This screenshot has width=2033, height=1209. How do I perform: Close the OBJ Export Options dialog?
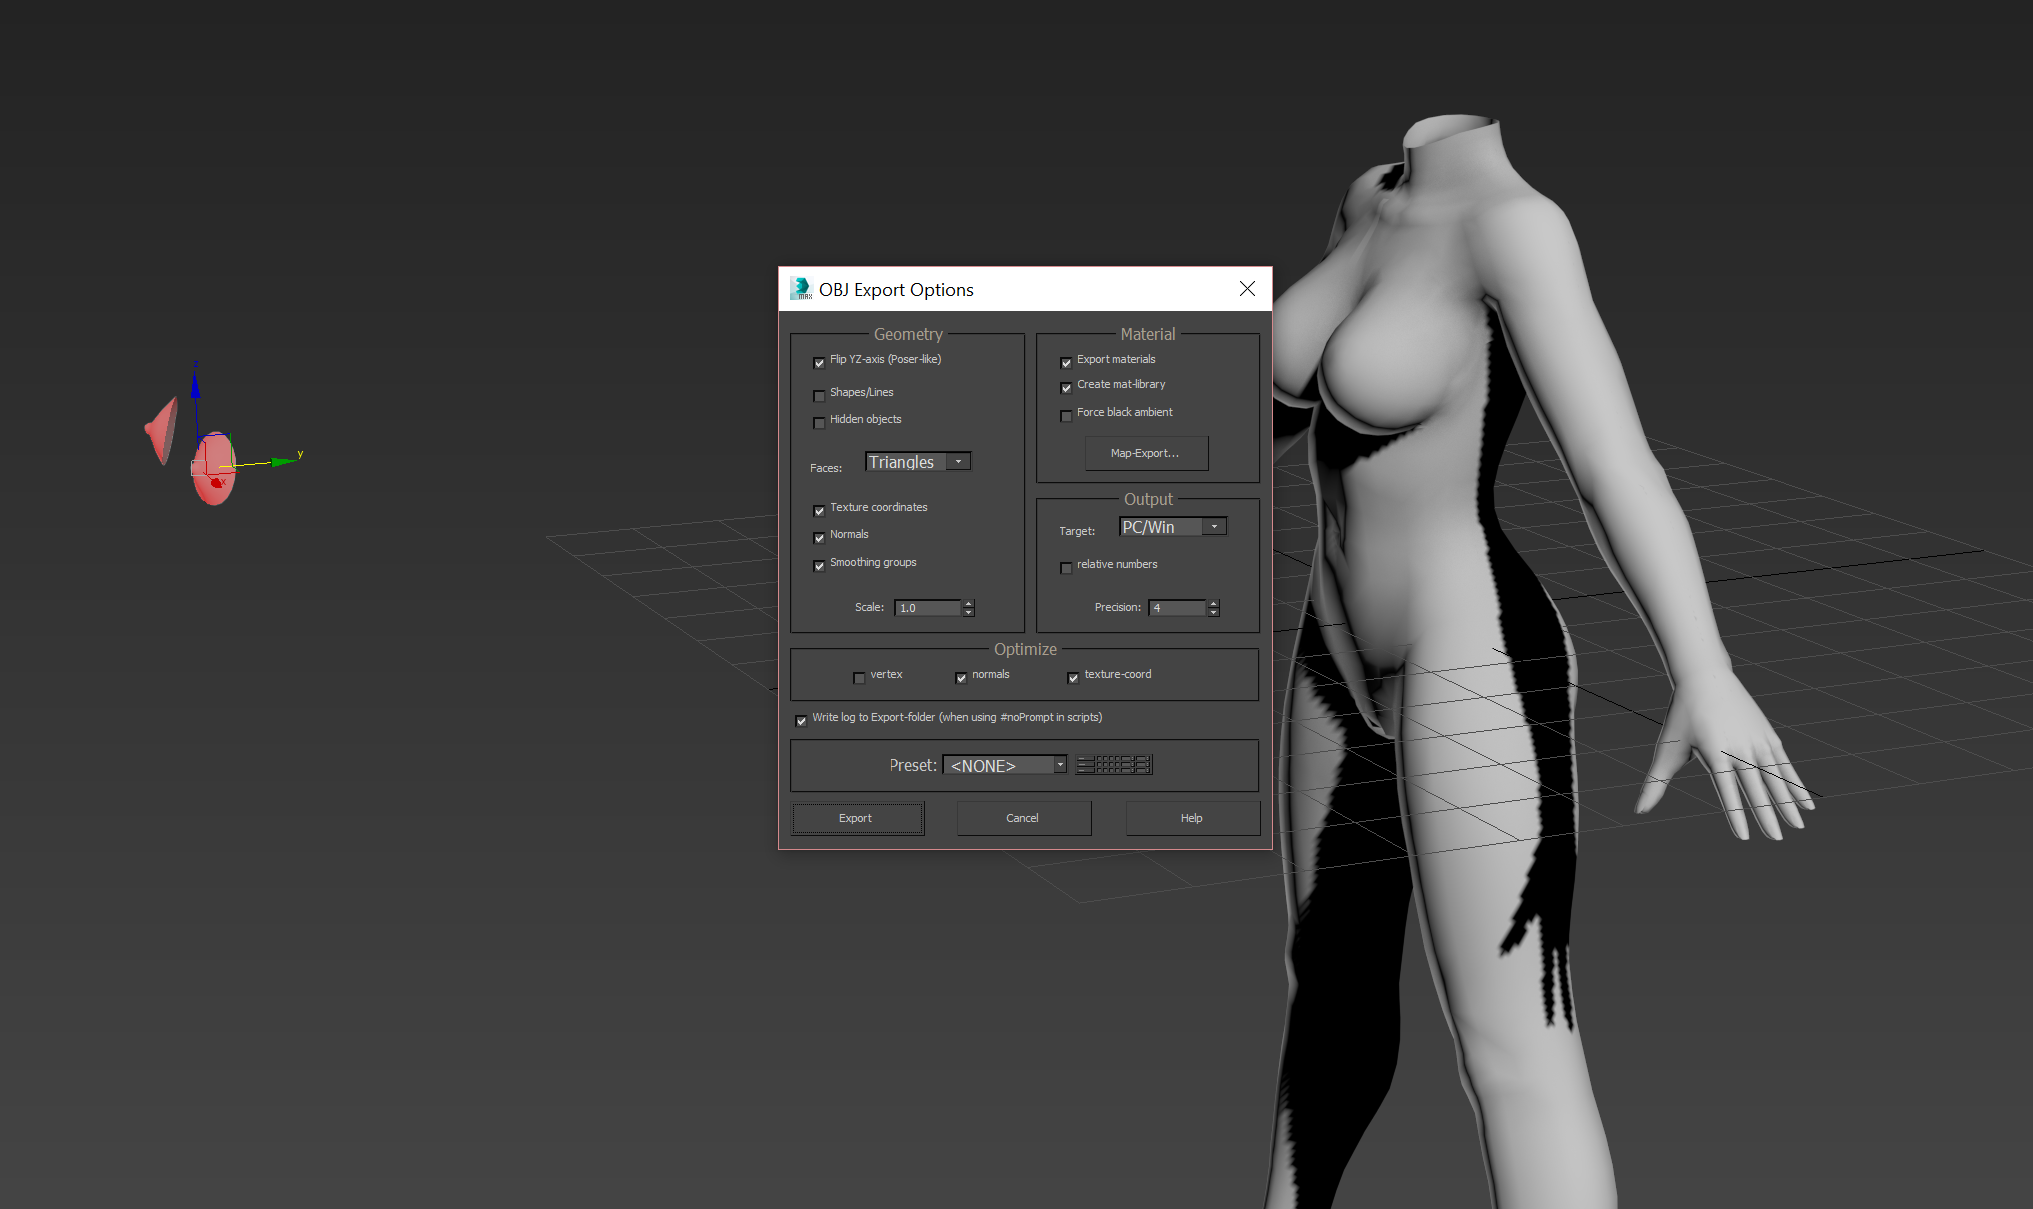click(x=1247, y=289)
